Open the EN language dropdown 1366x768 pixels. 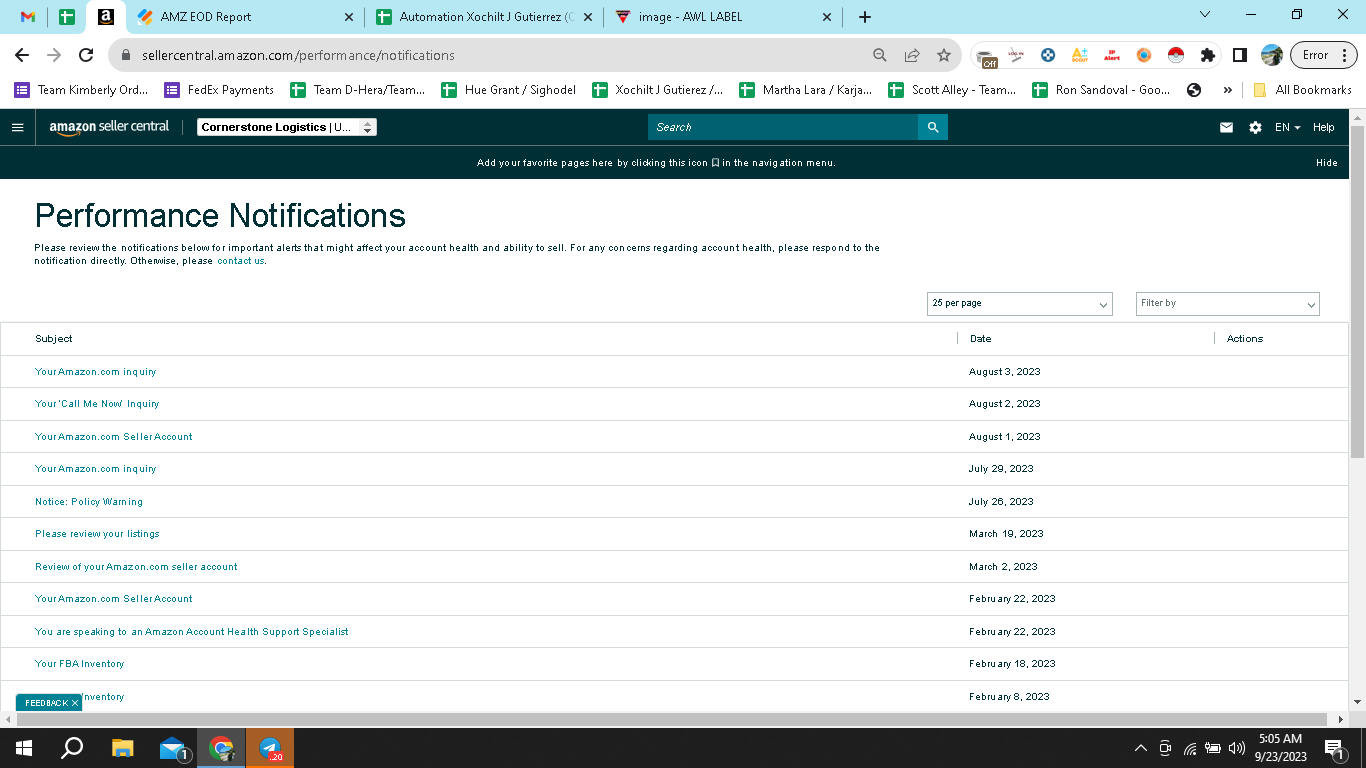click(x=1288, y=127)
